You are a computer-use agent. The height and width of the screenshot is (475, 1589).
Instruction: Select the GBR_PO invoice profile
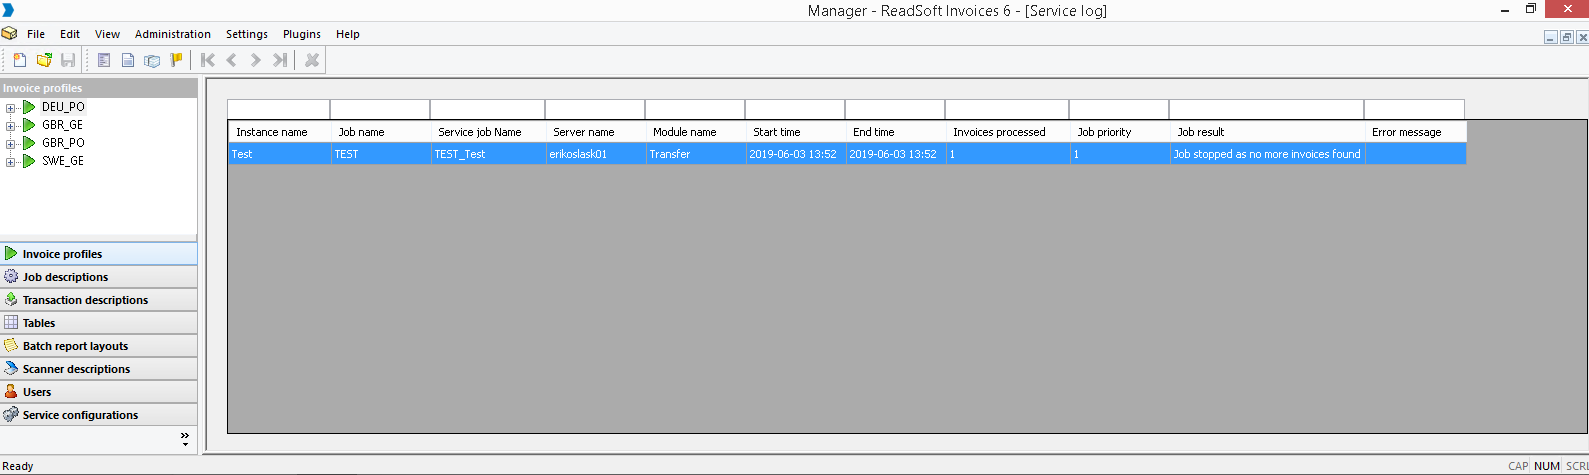63,143
